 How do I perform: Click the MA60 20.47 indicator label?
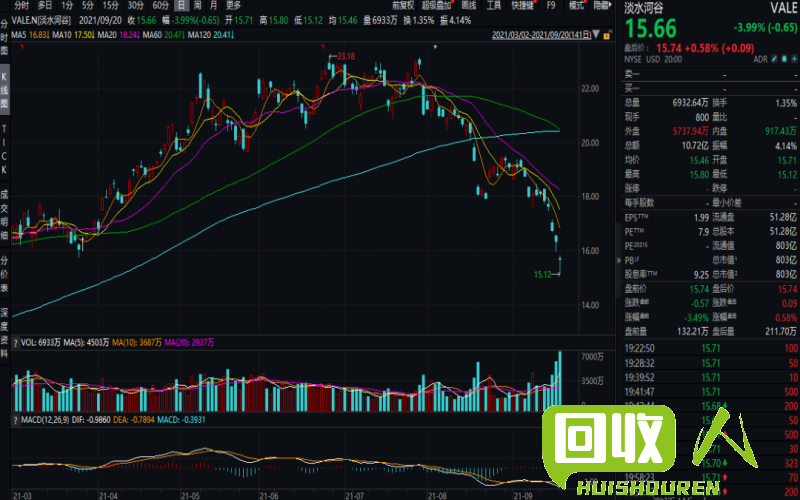point(163,35)
